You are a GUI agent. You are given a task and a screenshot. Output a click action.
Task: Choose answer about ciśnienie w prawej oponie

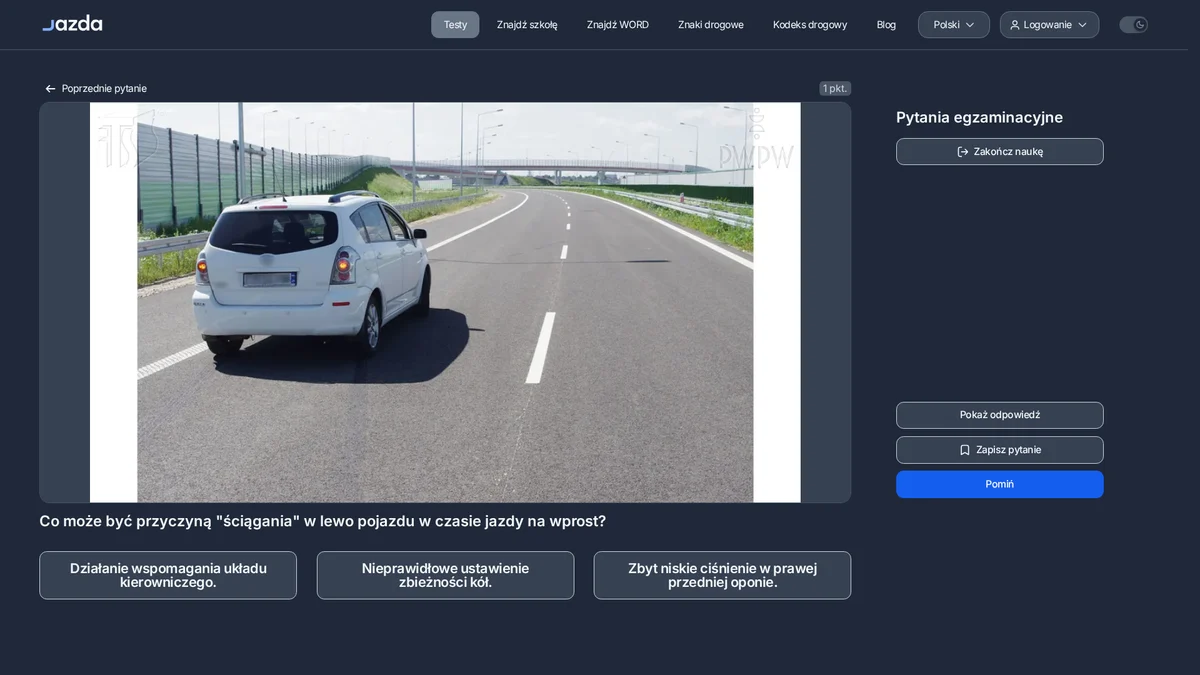[x=722, y=575]
